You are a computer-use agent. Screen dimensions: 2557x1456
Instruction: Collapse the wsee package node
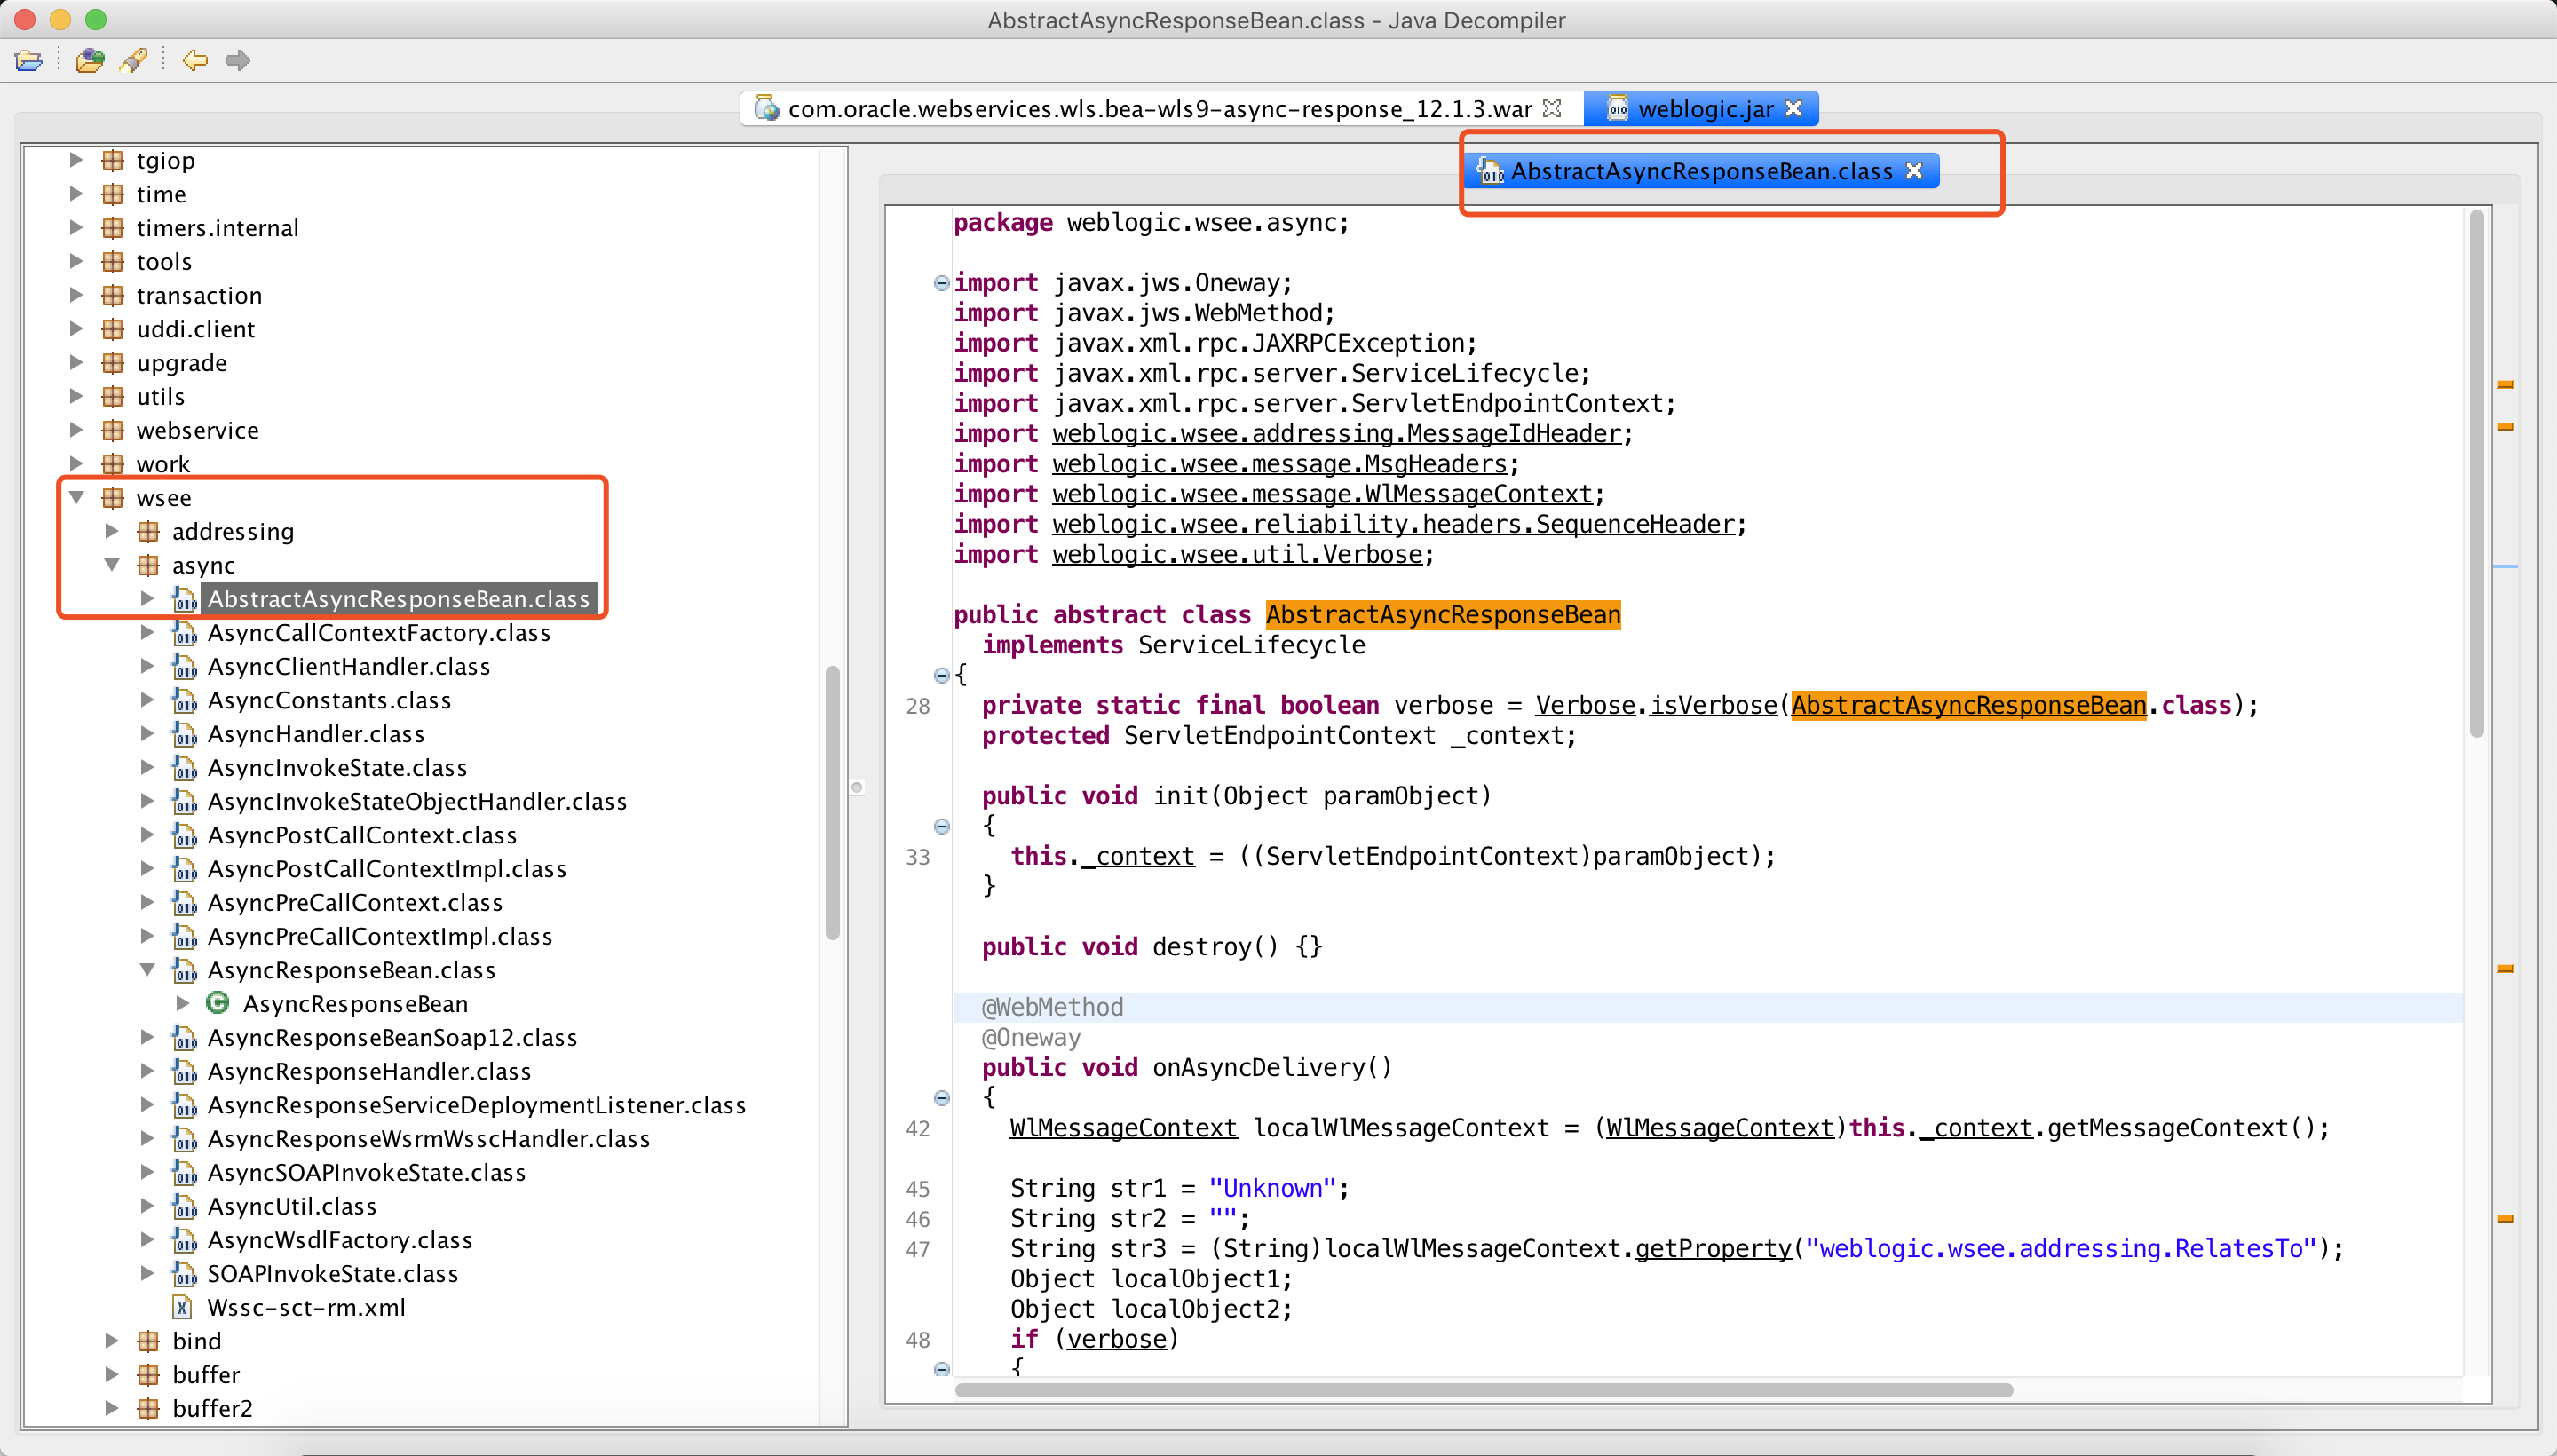point(76,497)
